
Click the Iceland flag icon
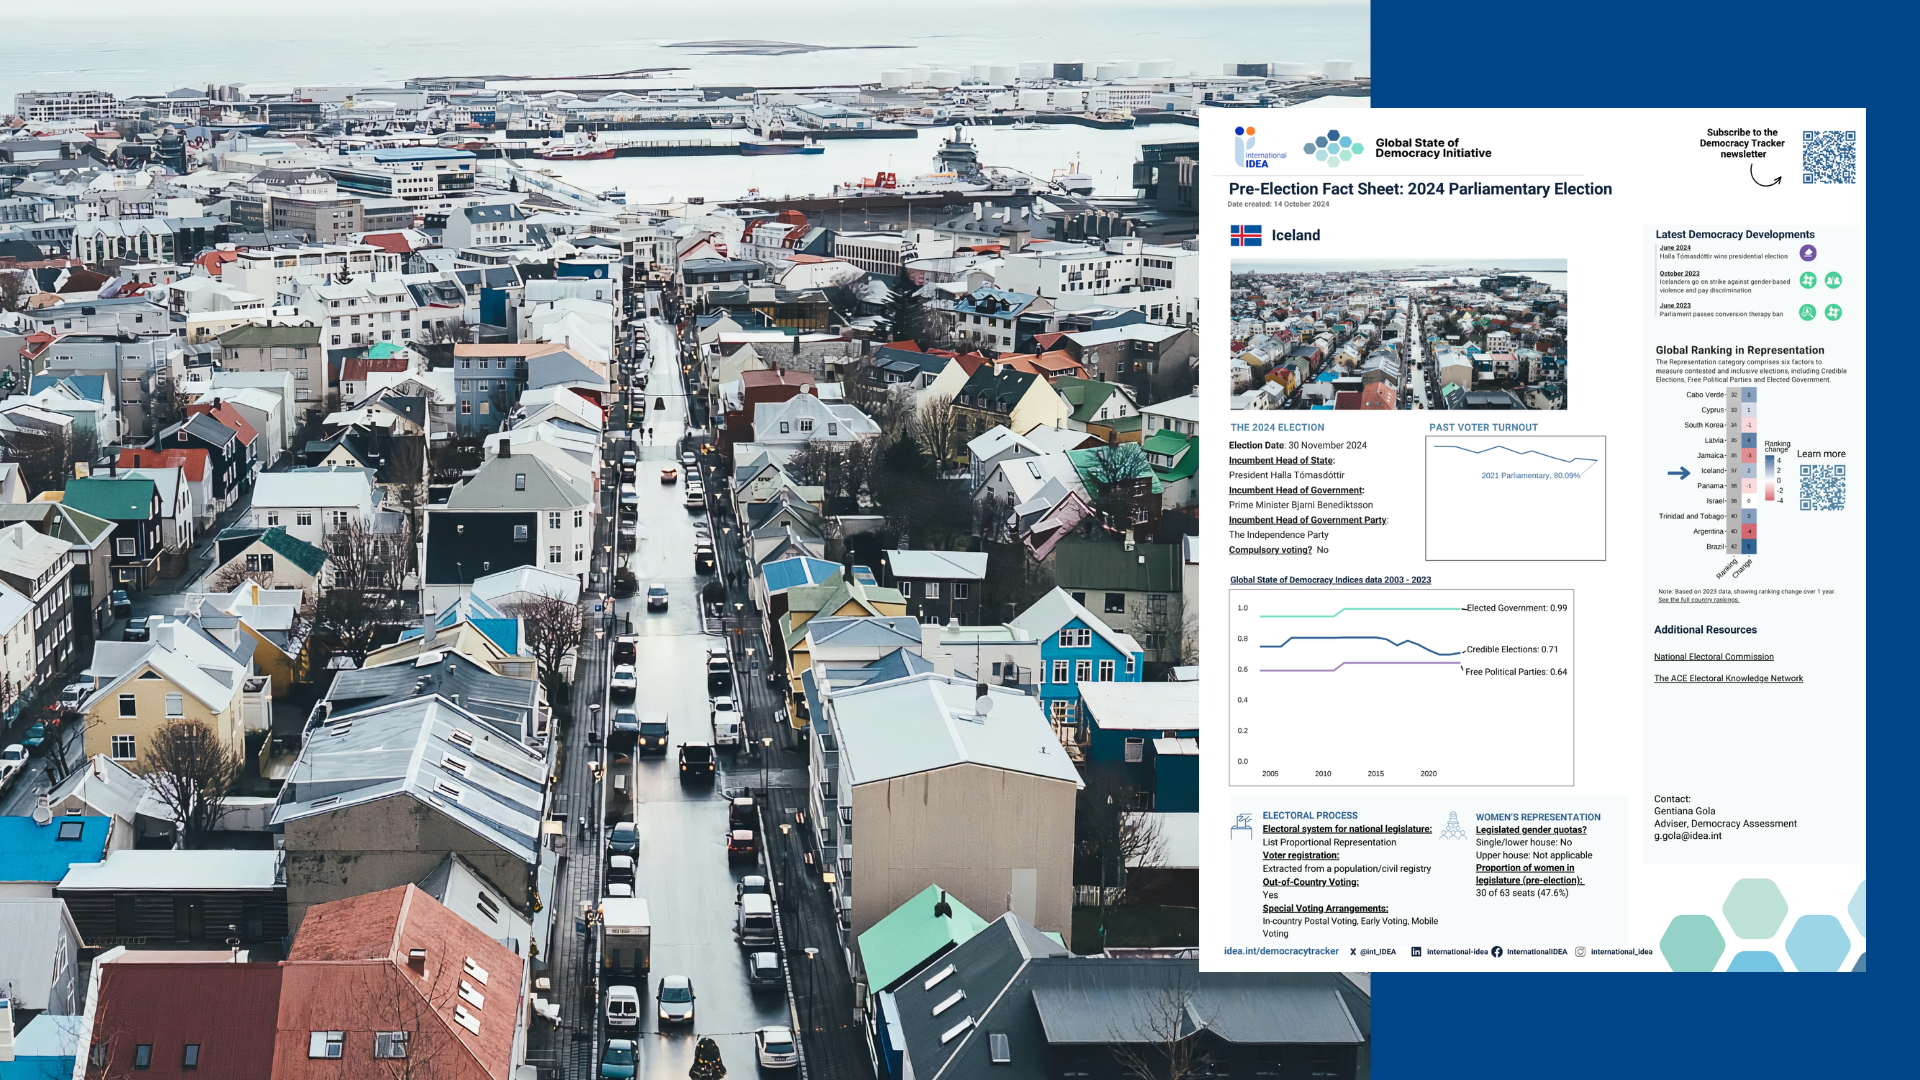(x=1245, y=236)
